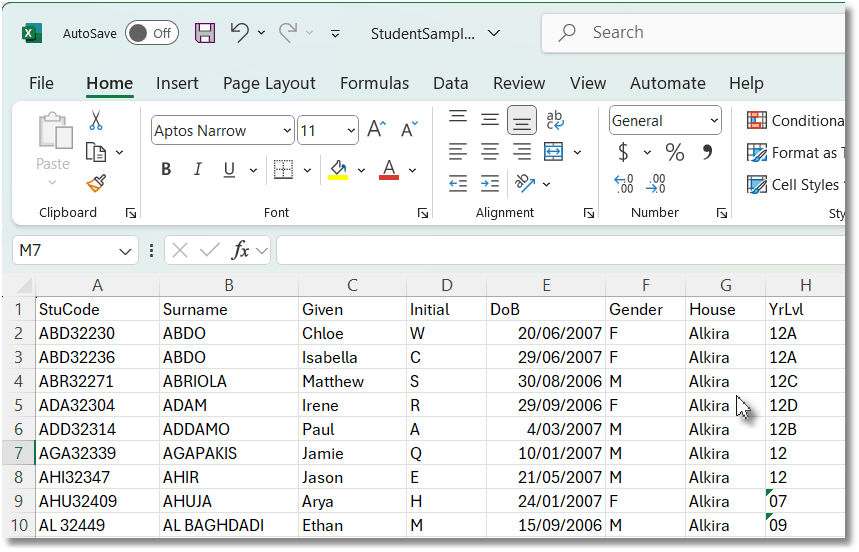The image size is (859, 552).
Task: Click the Redo arrow icon
Action: (288, 32)
